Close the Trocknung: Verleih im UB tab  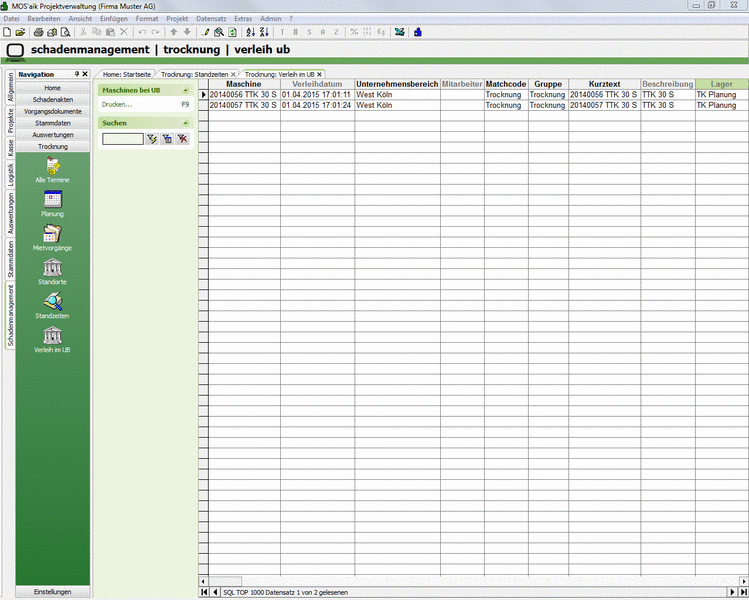320,75
